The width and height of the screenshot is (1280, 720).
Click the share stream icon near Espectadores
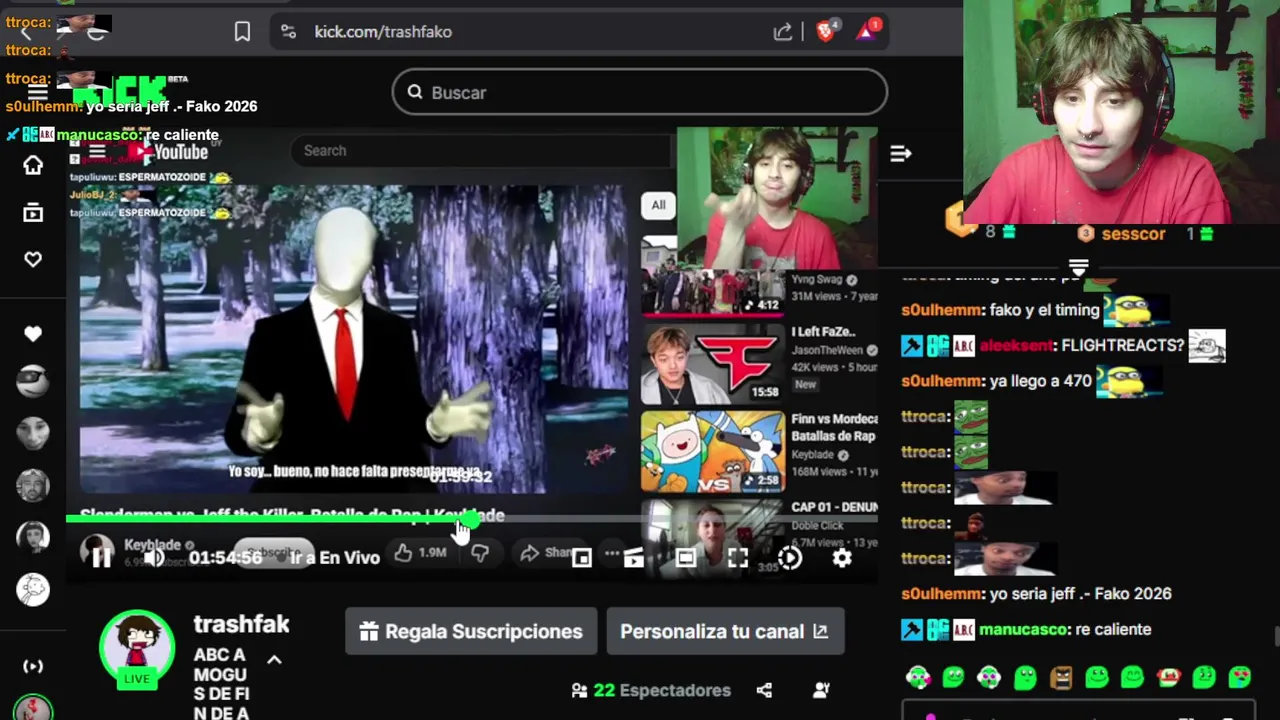click(x=764, y=690)
